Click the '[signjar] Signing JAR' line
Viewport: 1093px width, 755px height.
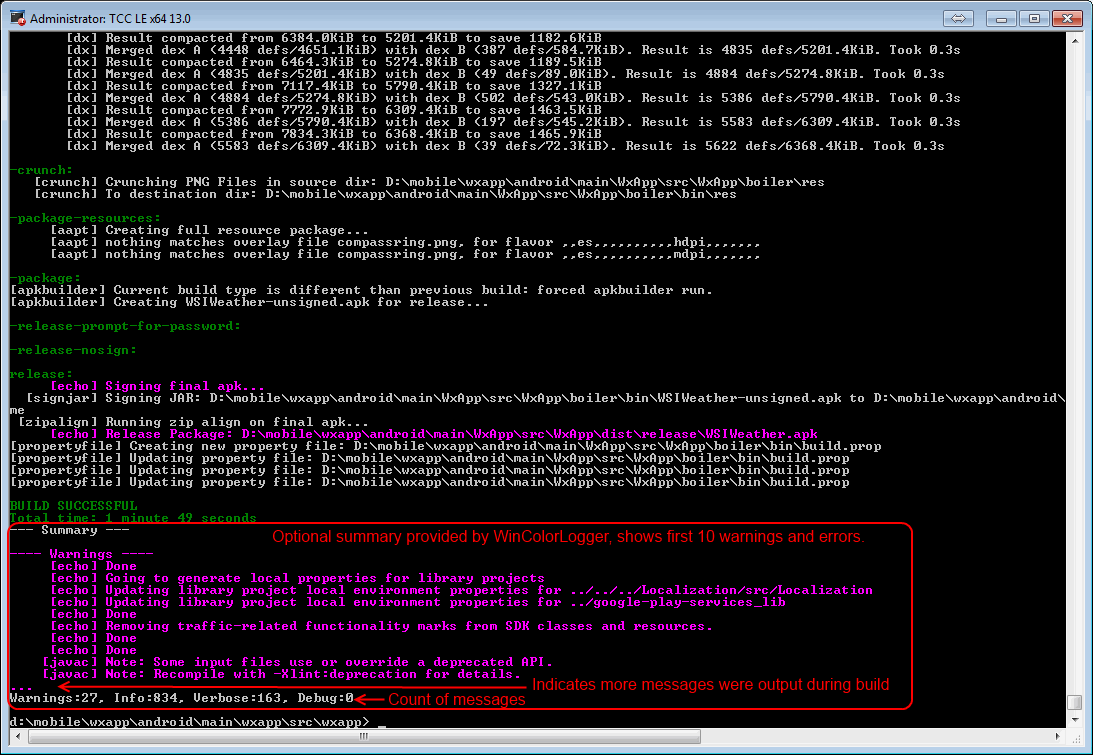pyautogui.click(x=546, y=398)
